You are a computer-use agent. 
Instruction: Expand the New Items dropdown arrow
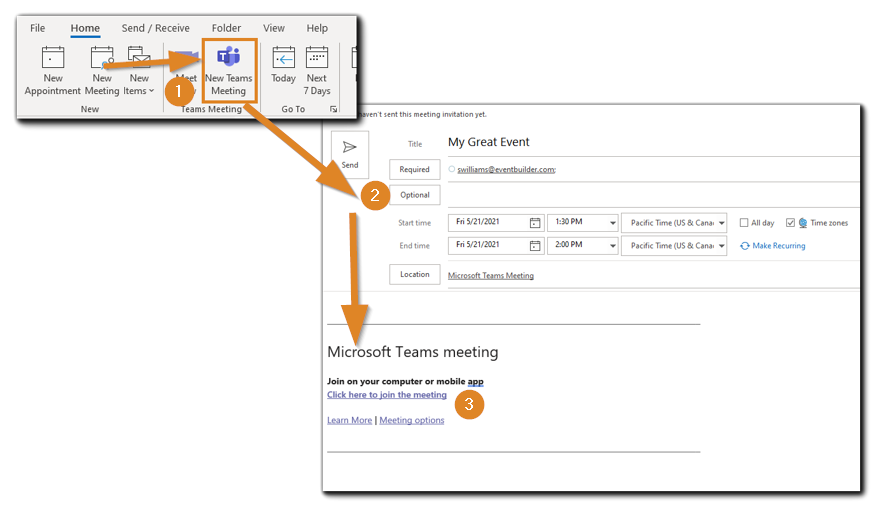tap(151, 91)
